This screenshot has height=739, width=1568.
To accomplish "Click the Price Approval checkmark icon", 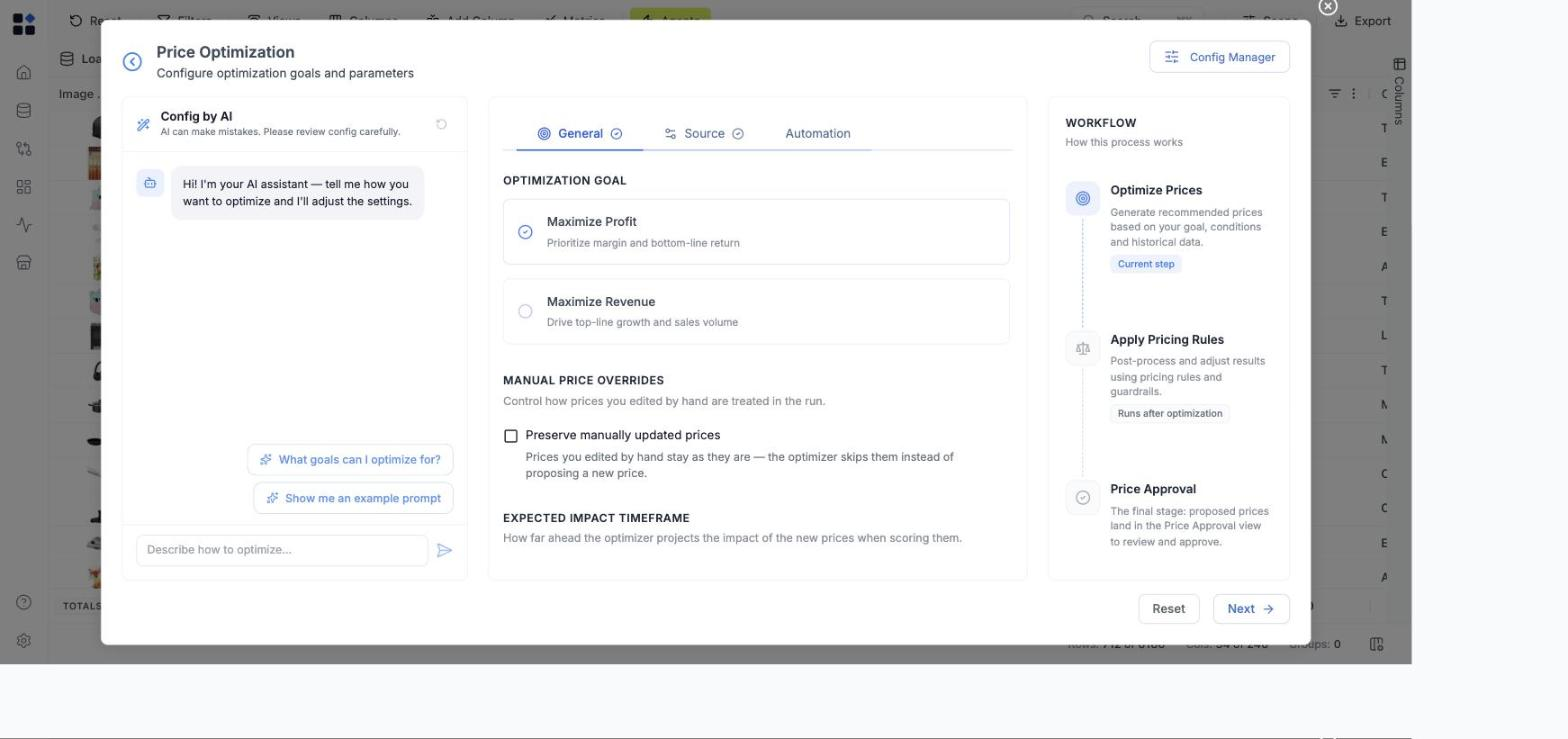I will coord(1082,497).
